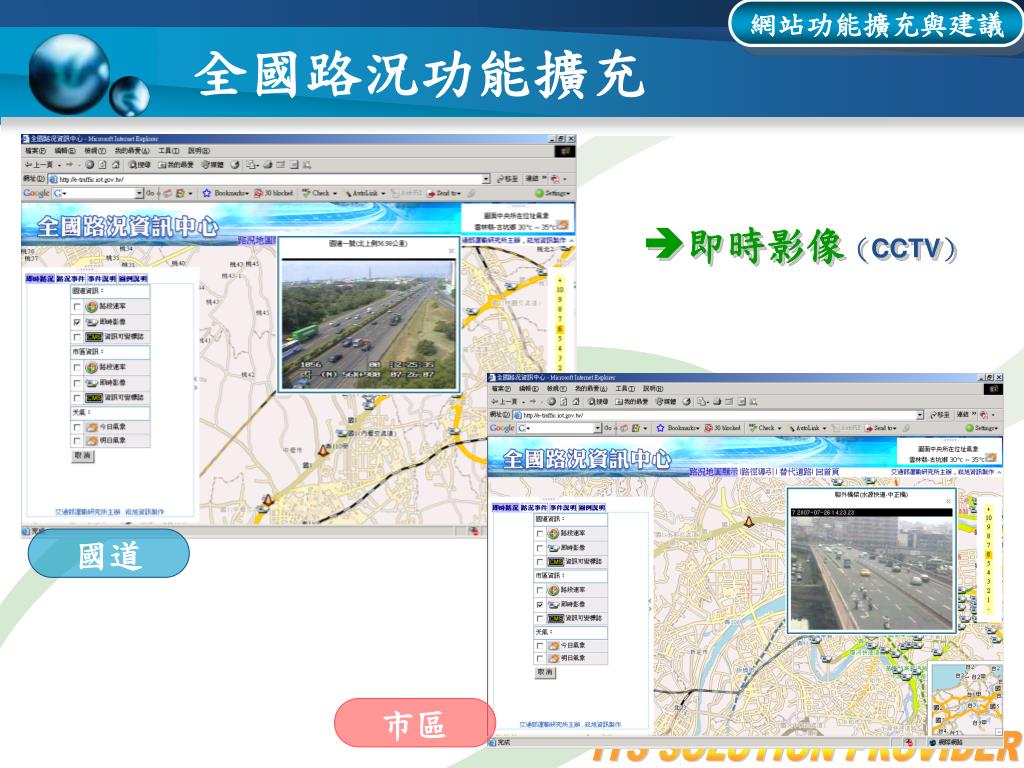Open the 檔案 (File) menu in the 國道 window
This screenshot has height=768, width=1024.
coord(35,151)
